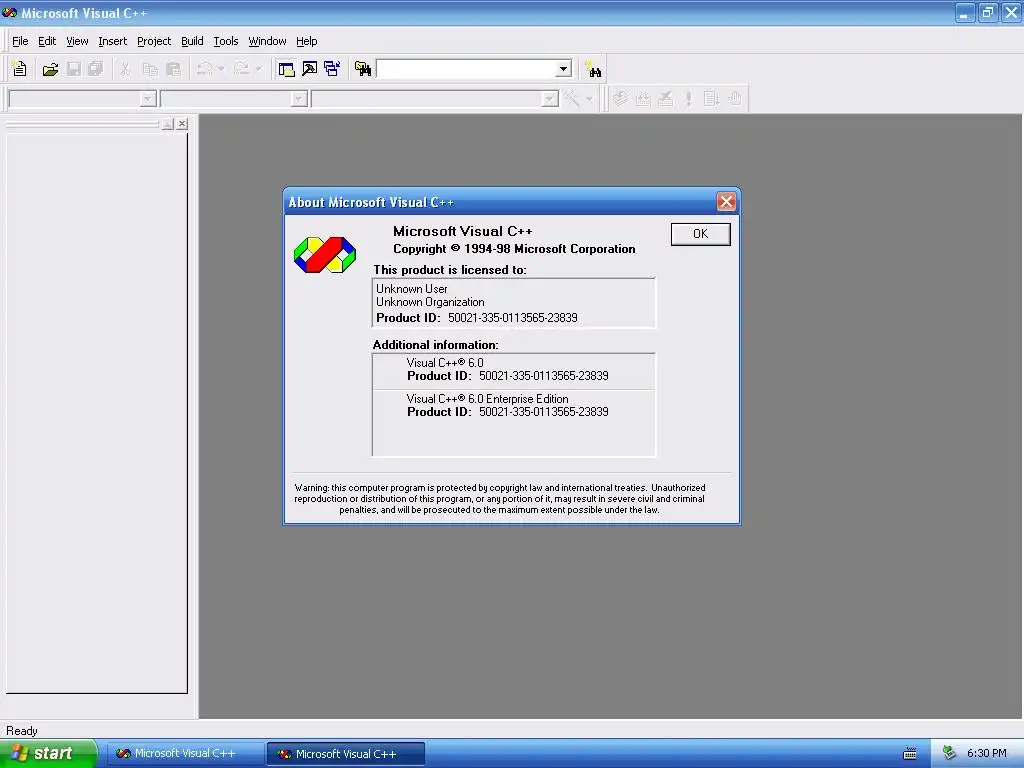Click the Compile icon in Build MiniBar
The height and width of the screenshot is (768, 1024).
620,99
